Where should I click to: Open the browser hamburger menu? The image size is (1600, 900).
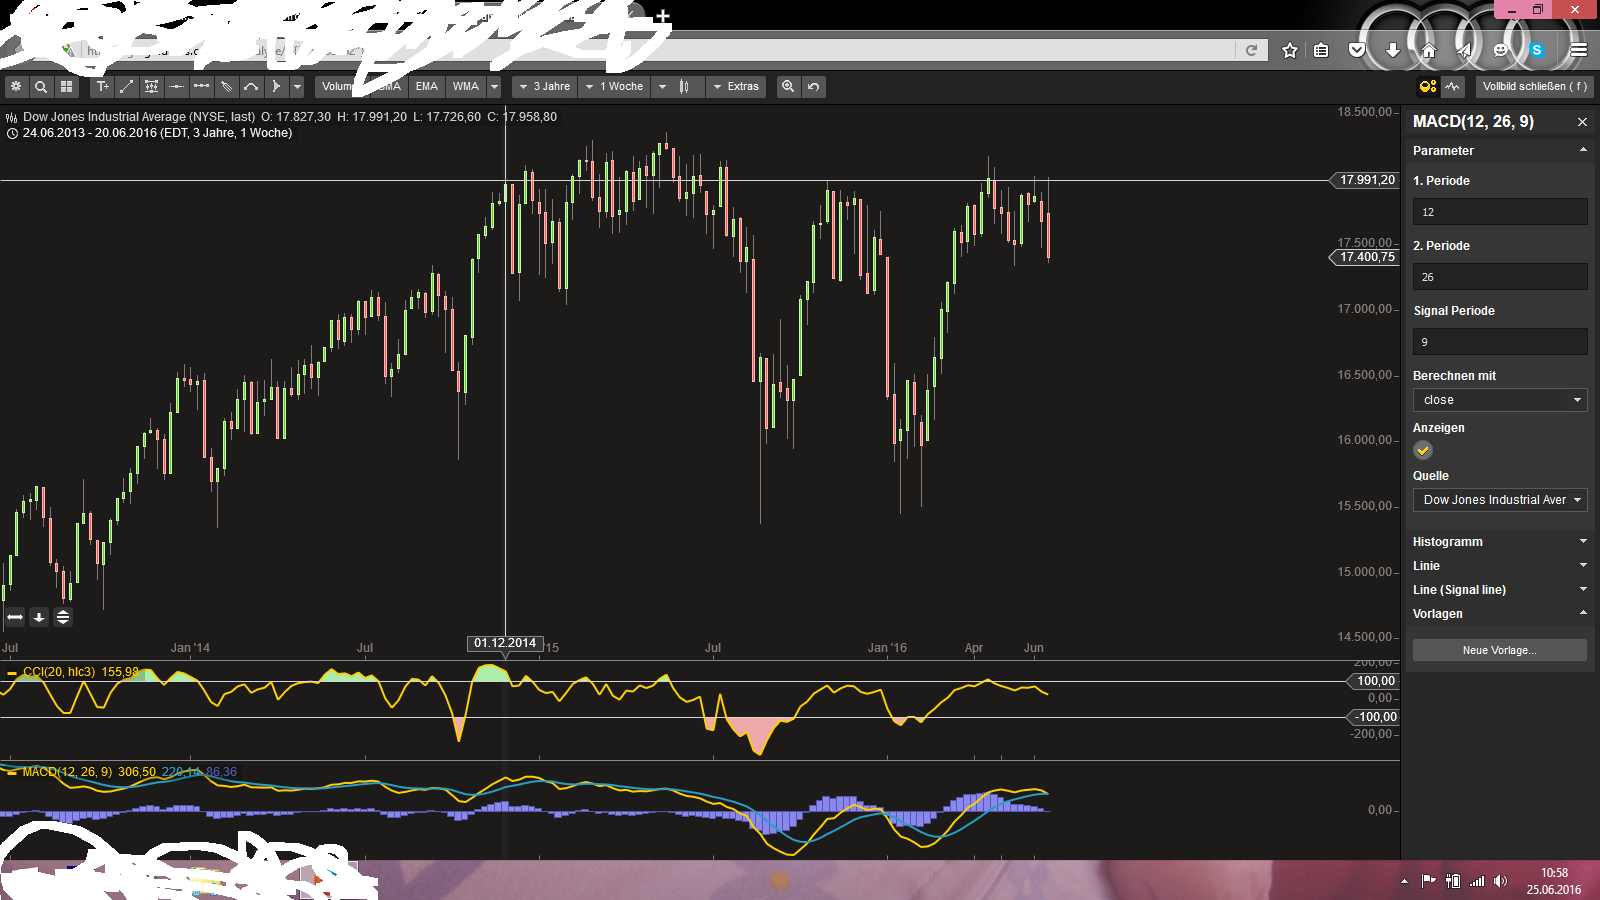1579,50
